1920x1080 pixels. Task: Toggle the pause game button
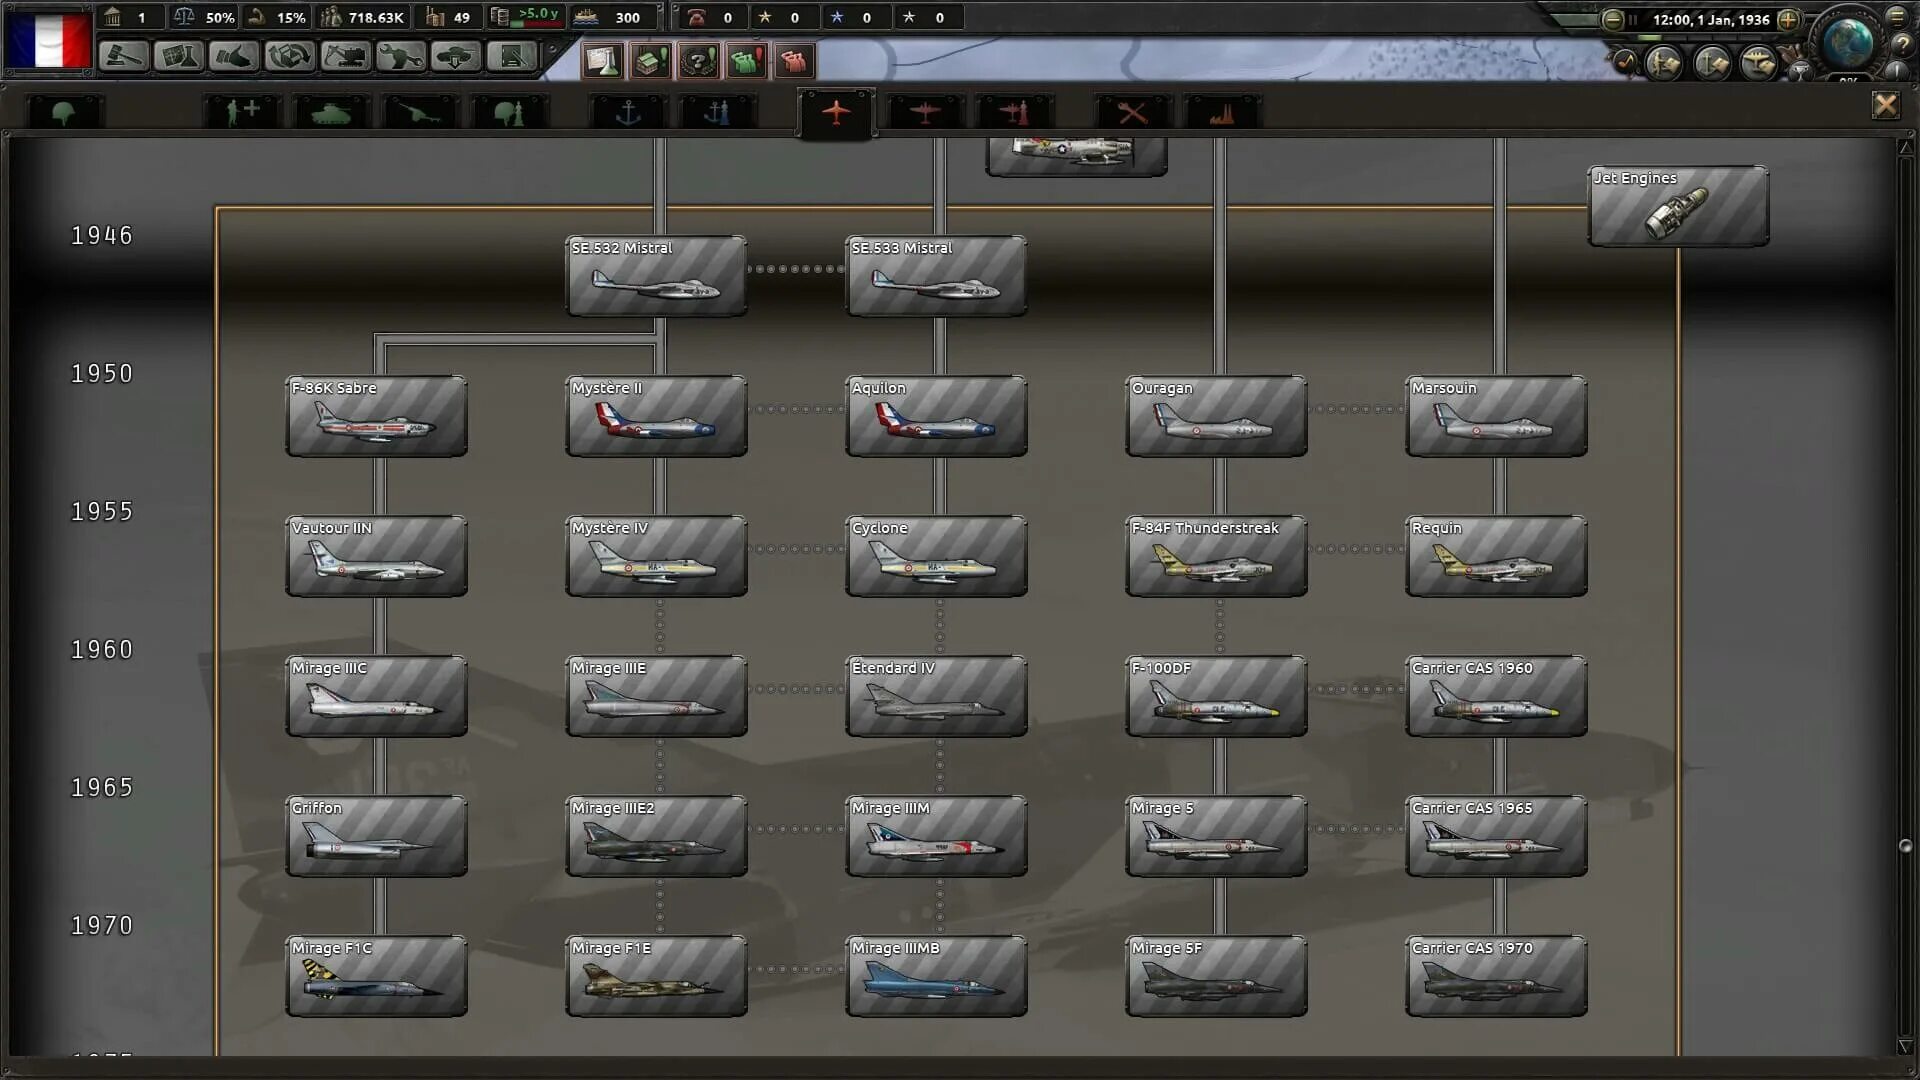[x=1633, y=19]
